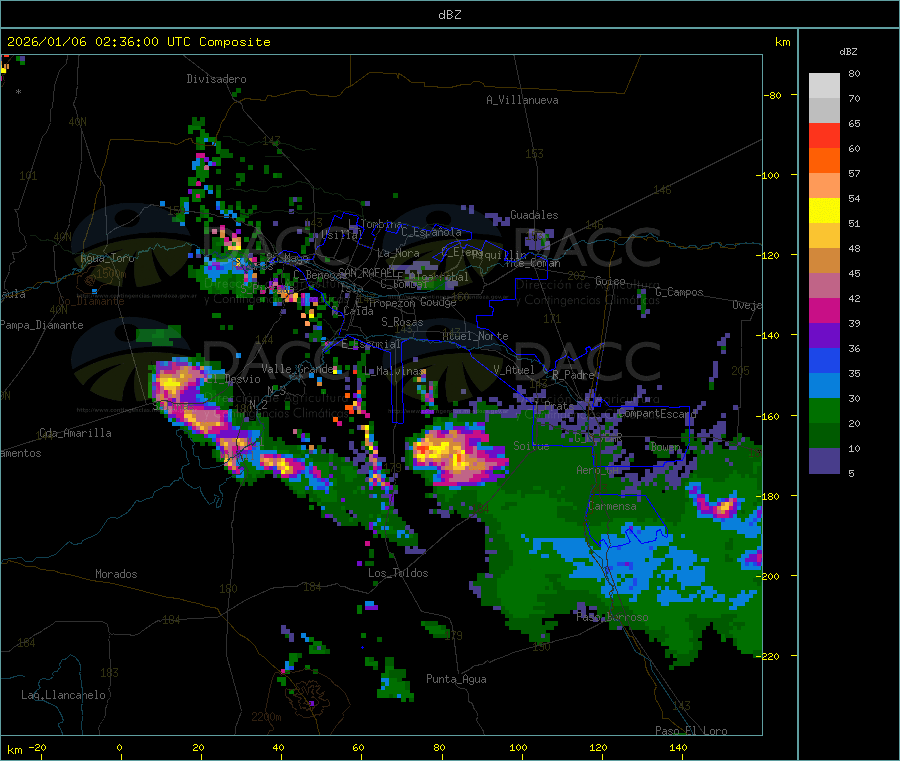This screenshot has width=900, height=761.
Task: Click the red 60 dBZ legend swatch
Action: click(824, 135)
